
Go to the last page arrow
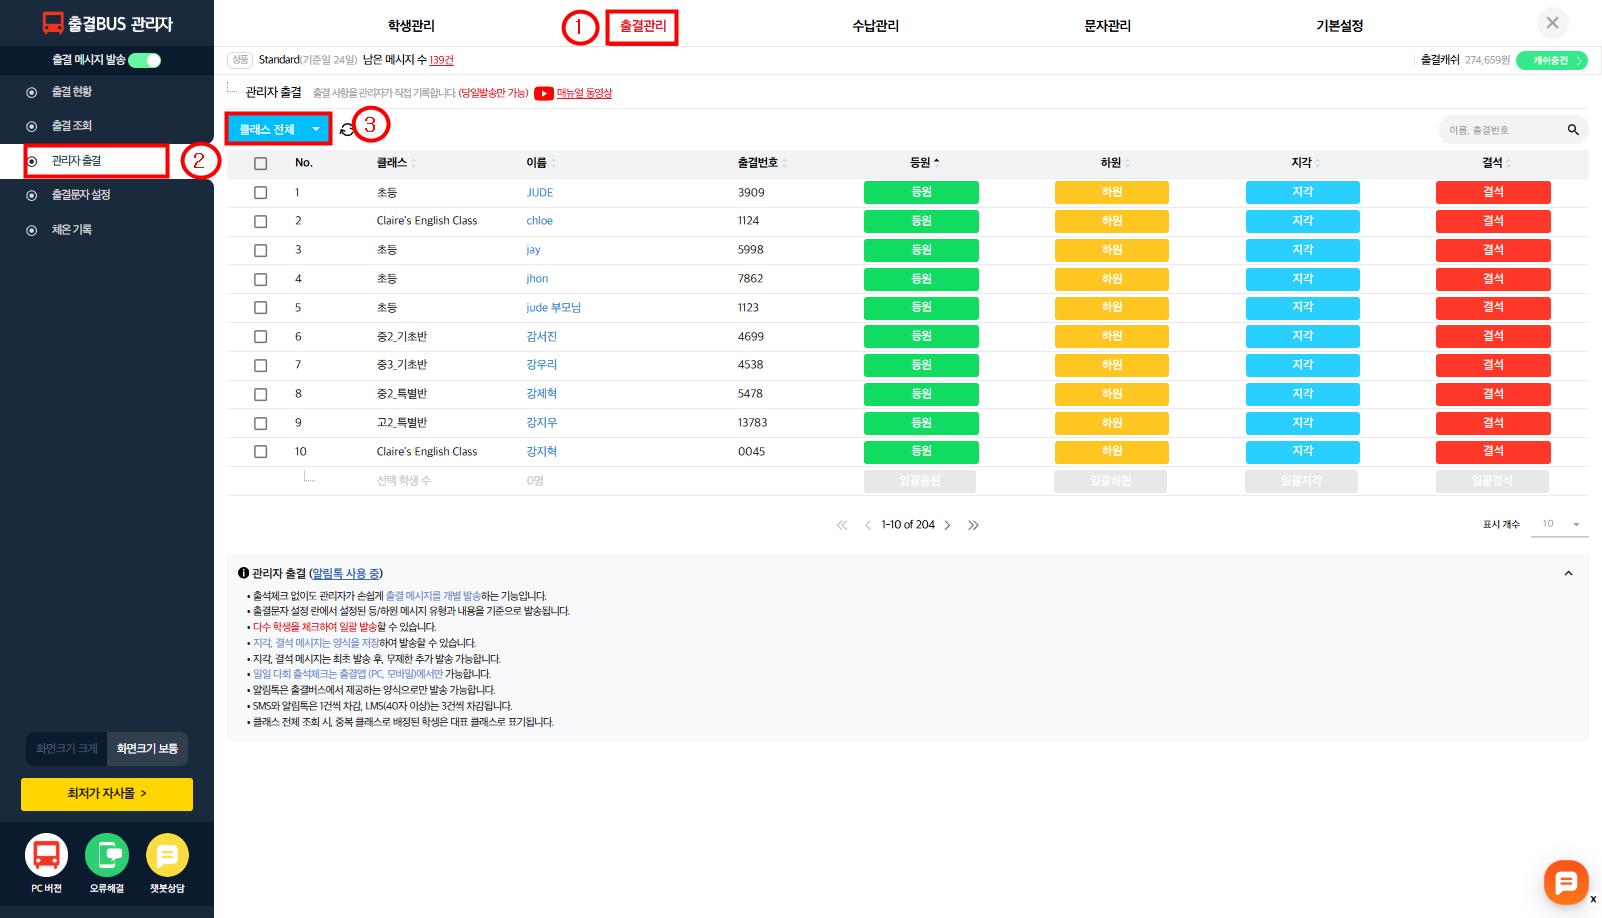(x=973, y=525)
